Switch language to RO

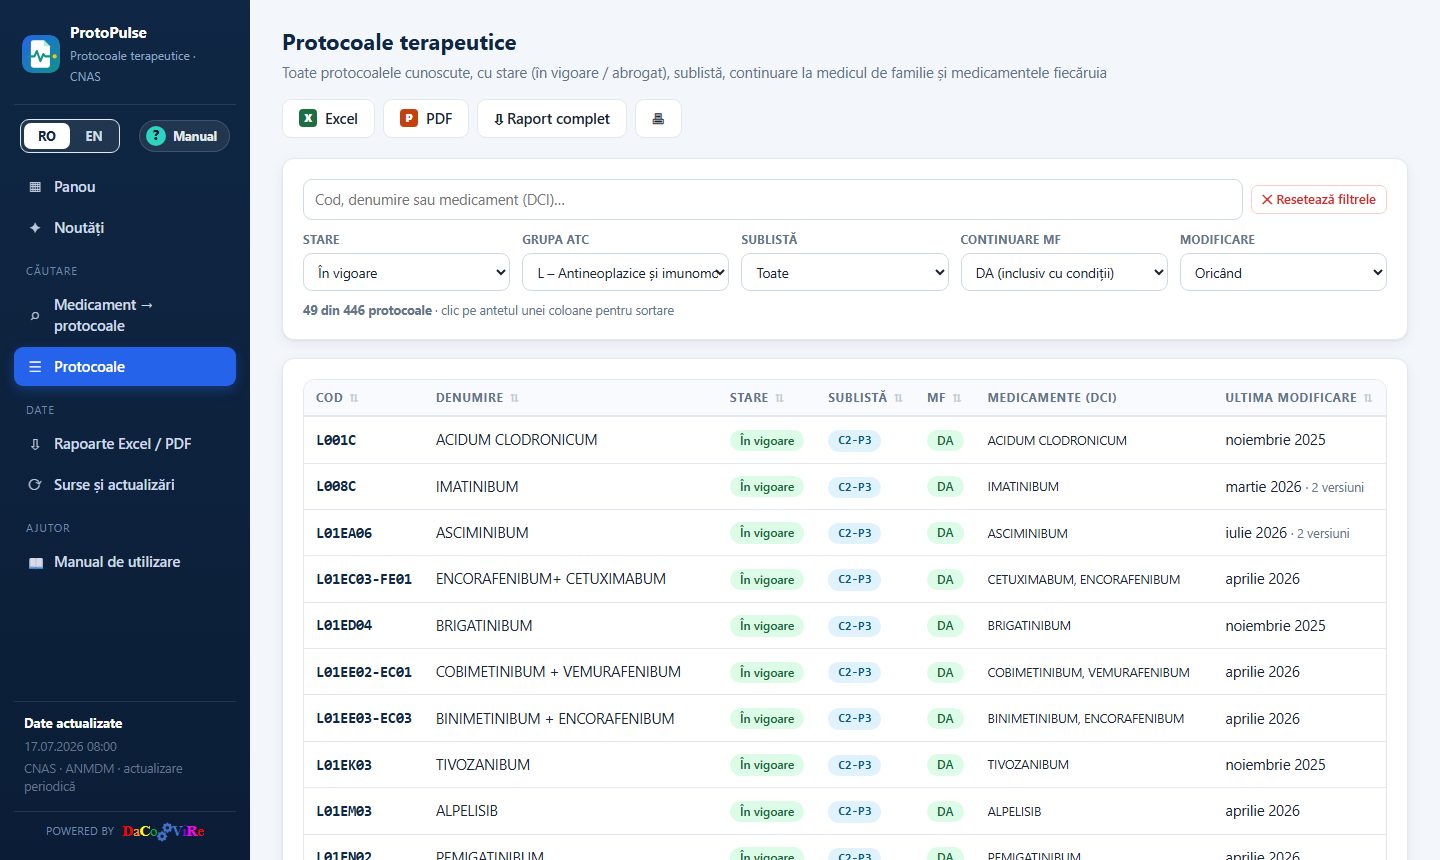point(47,136)
